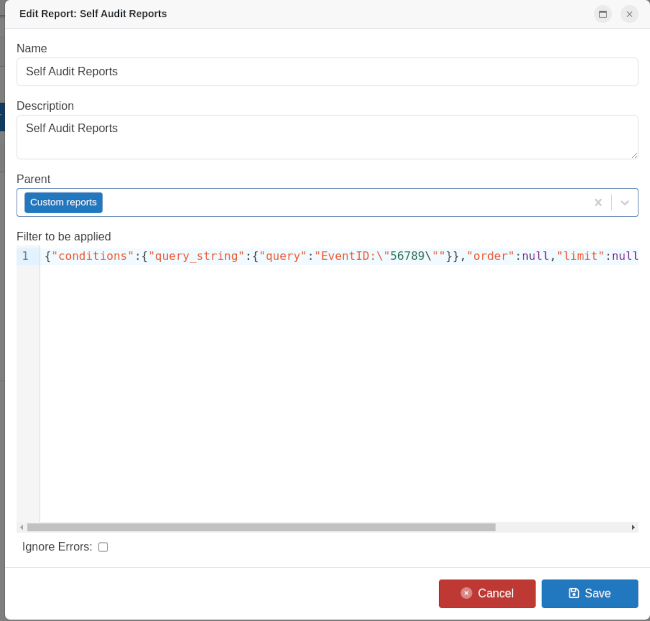
Task: Click the Description resize handle corner
Action: tap(634, 155)
